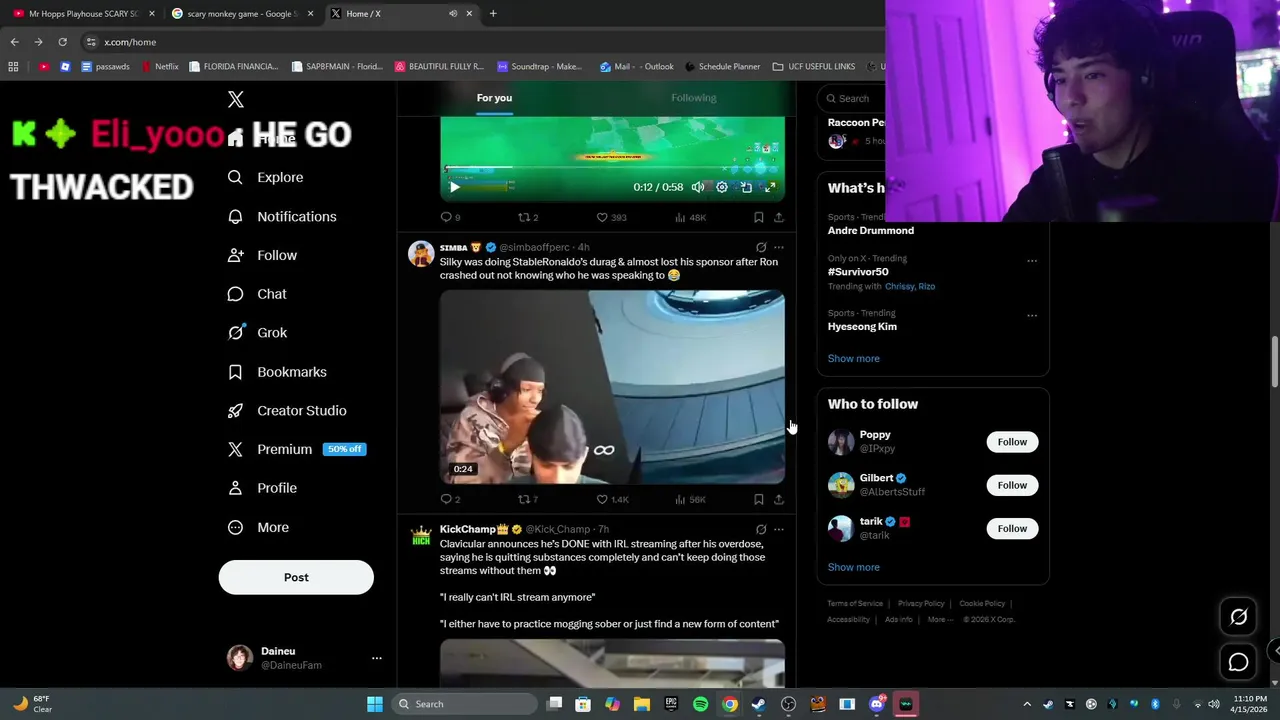1280x720 pixels.
Task: Open Spotify from the taskbar
Action: (700, 704)
